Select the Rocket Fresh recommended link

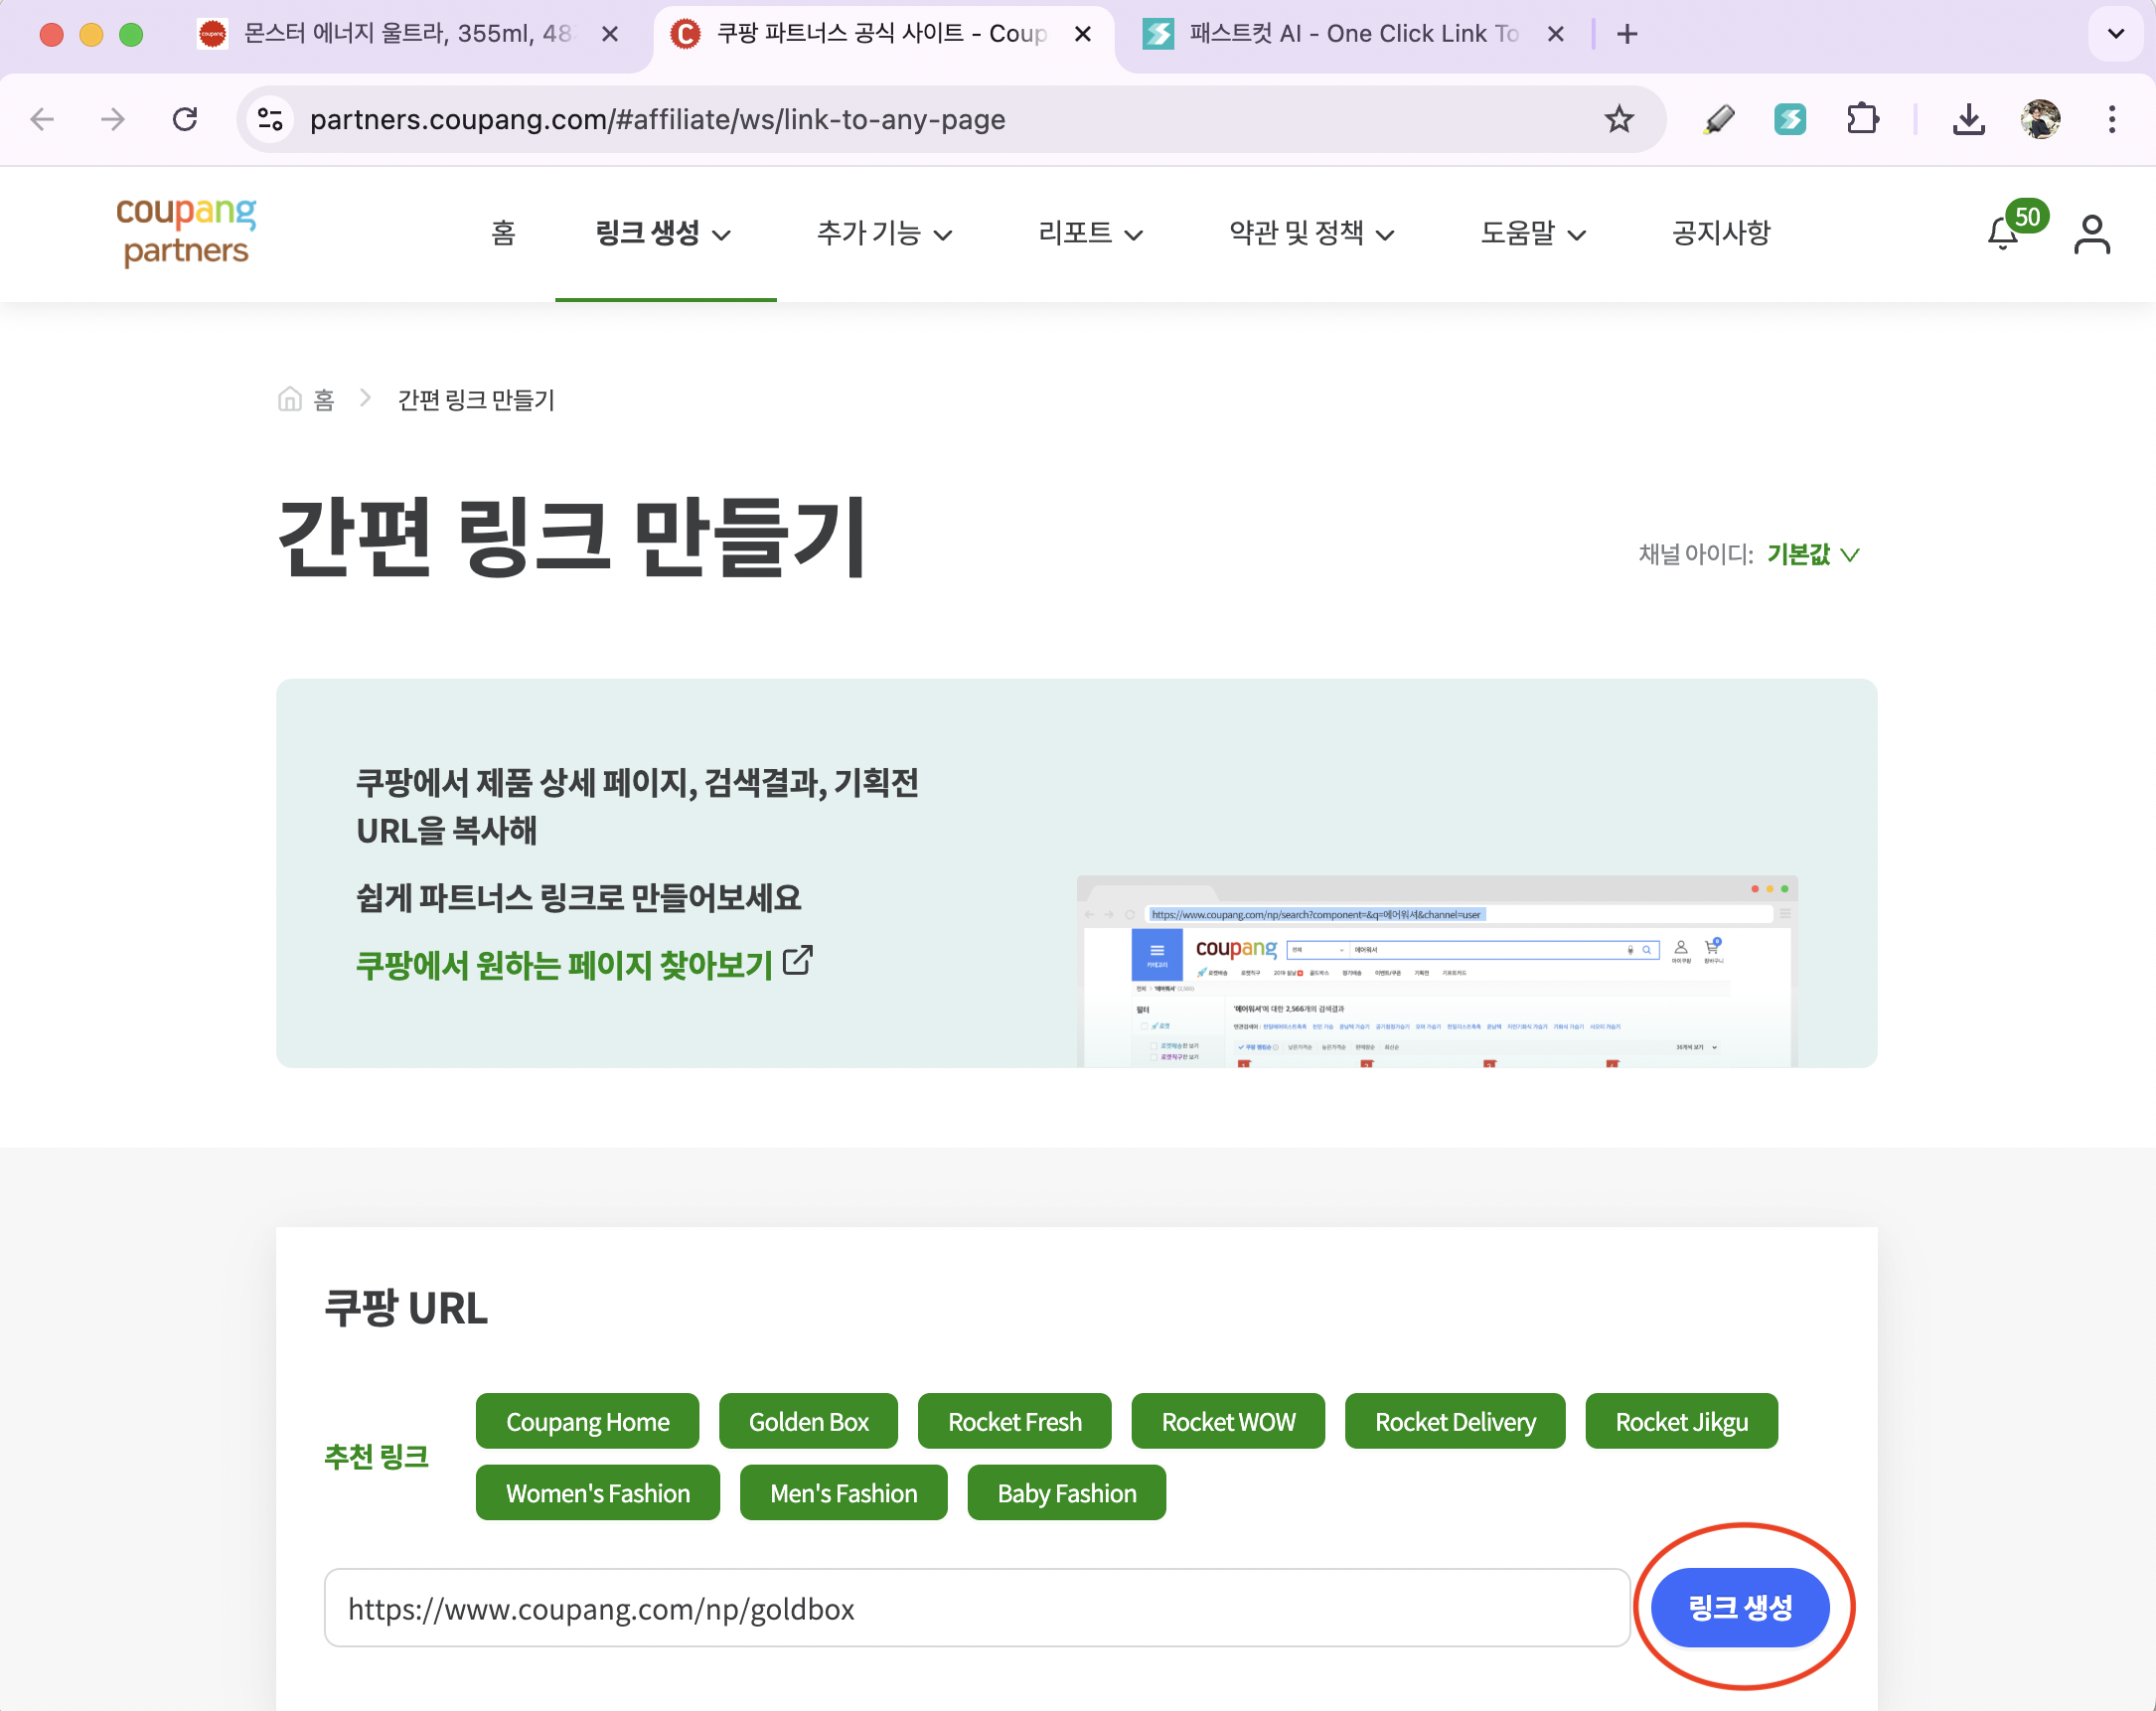tap(1014, 1421)
